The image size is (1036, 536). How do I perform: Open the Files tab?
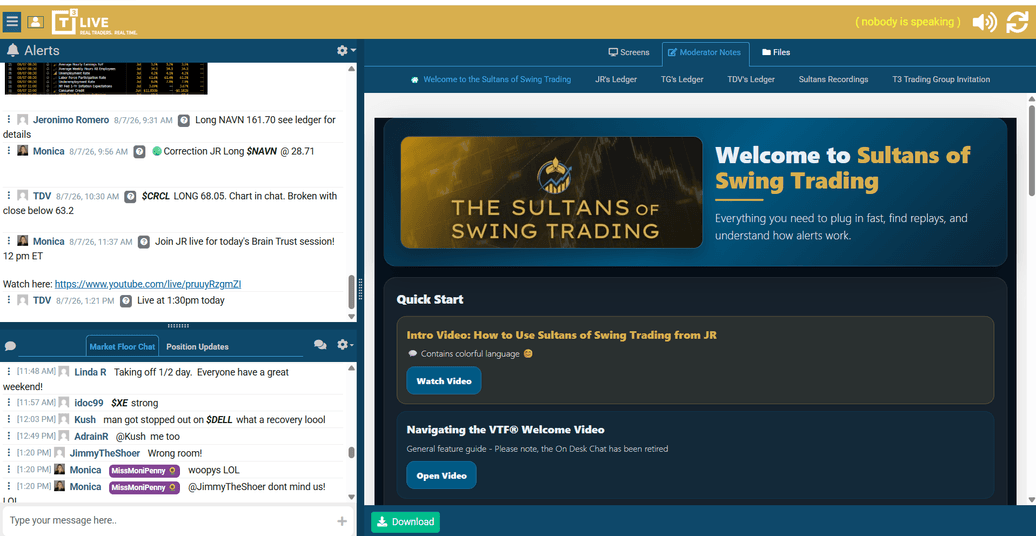[x=776, y=52]
